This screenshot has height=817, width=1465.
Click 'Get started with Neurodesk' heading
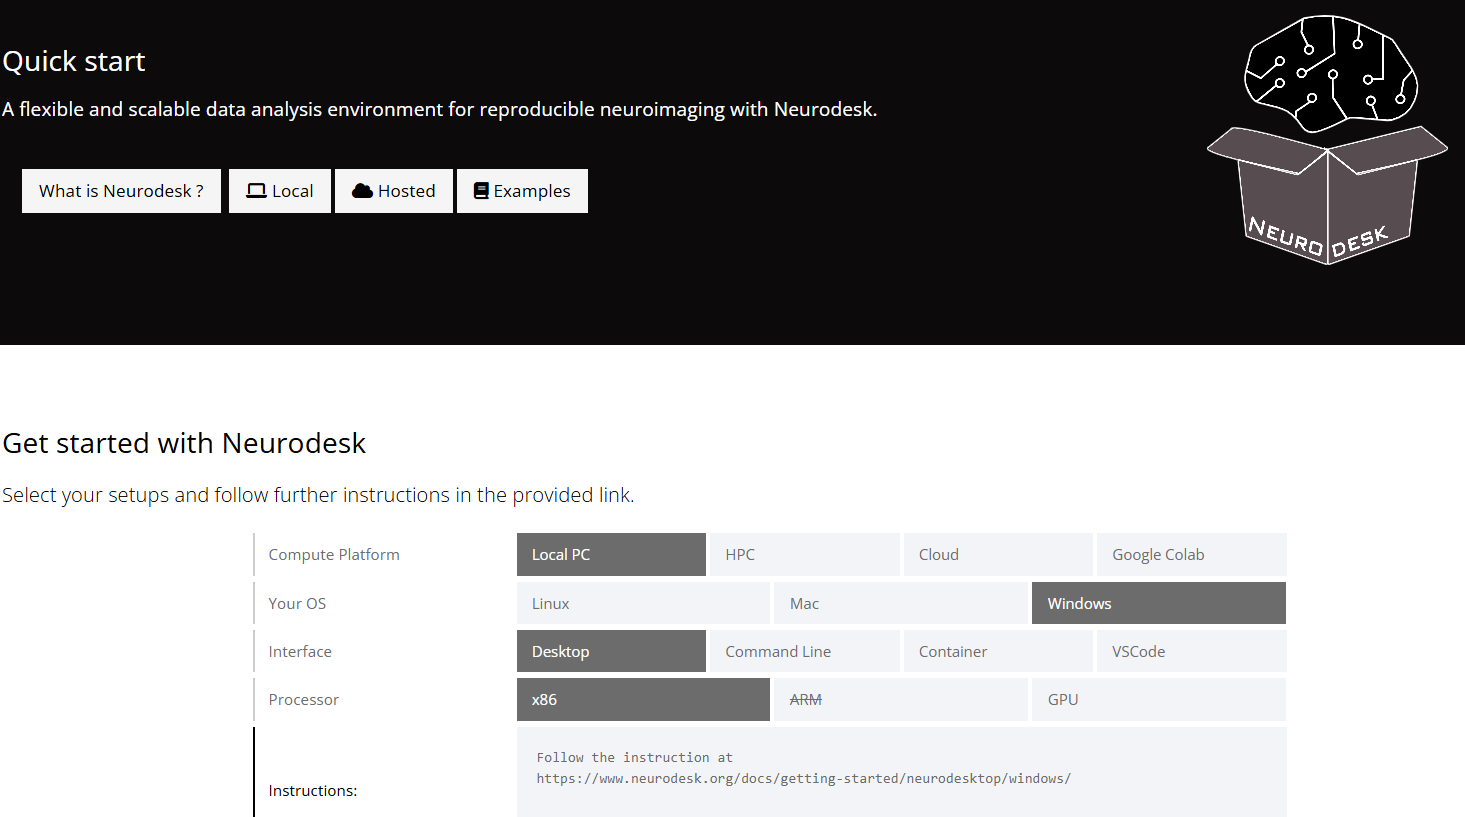[x=184, y=443]
